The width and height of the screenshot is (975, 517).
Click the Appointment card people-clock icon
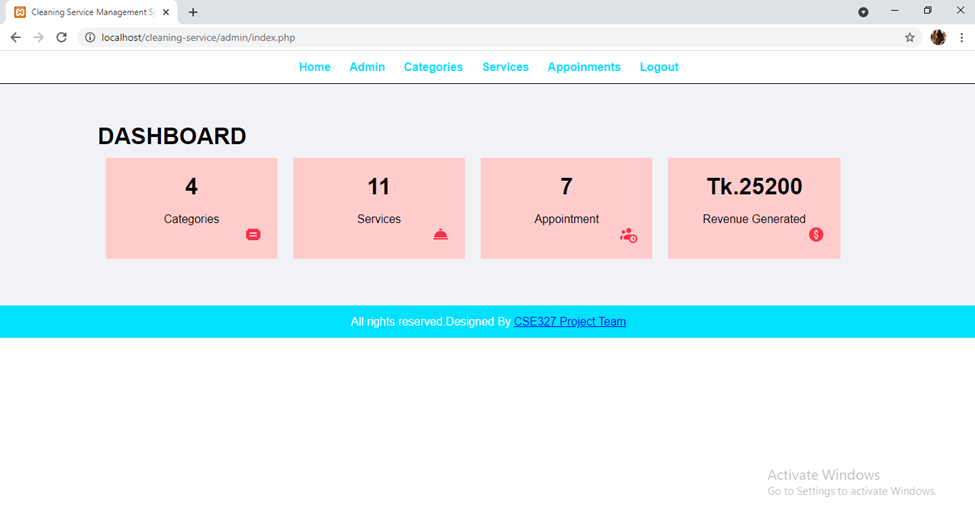628,235
